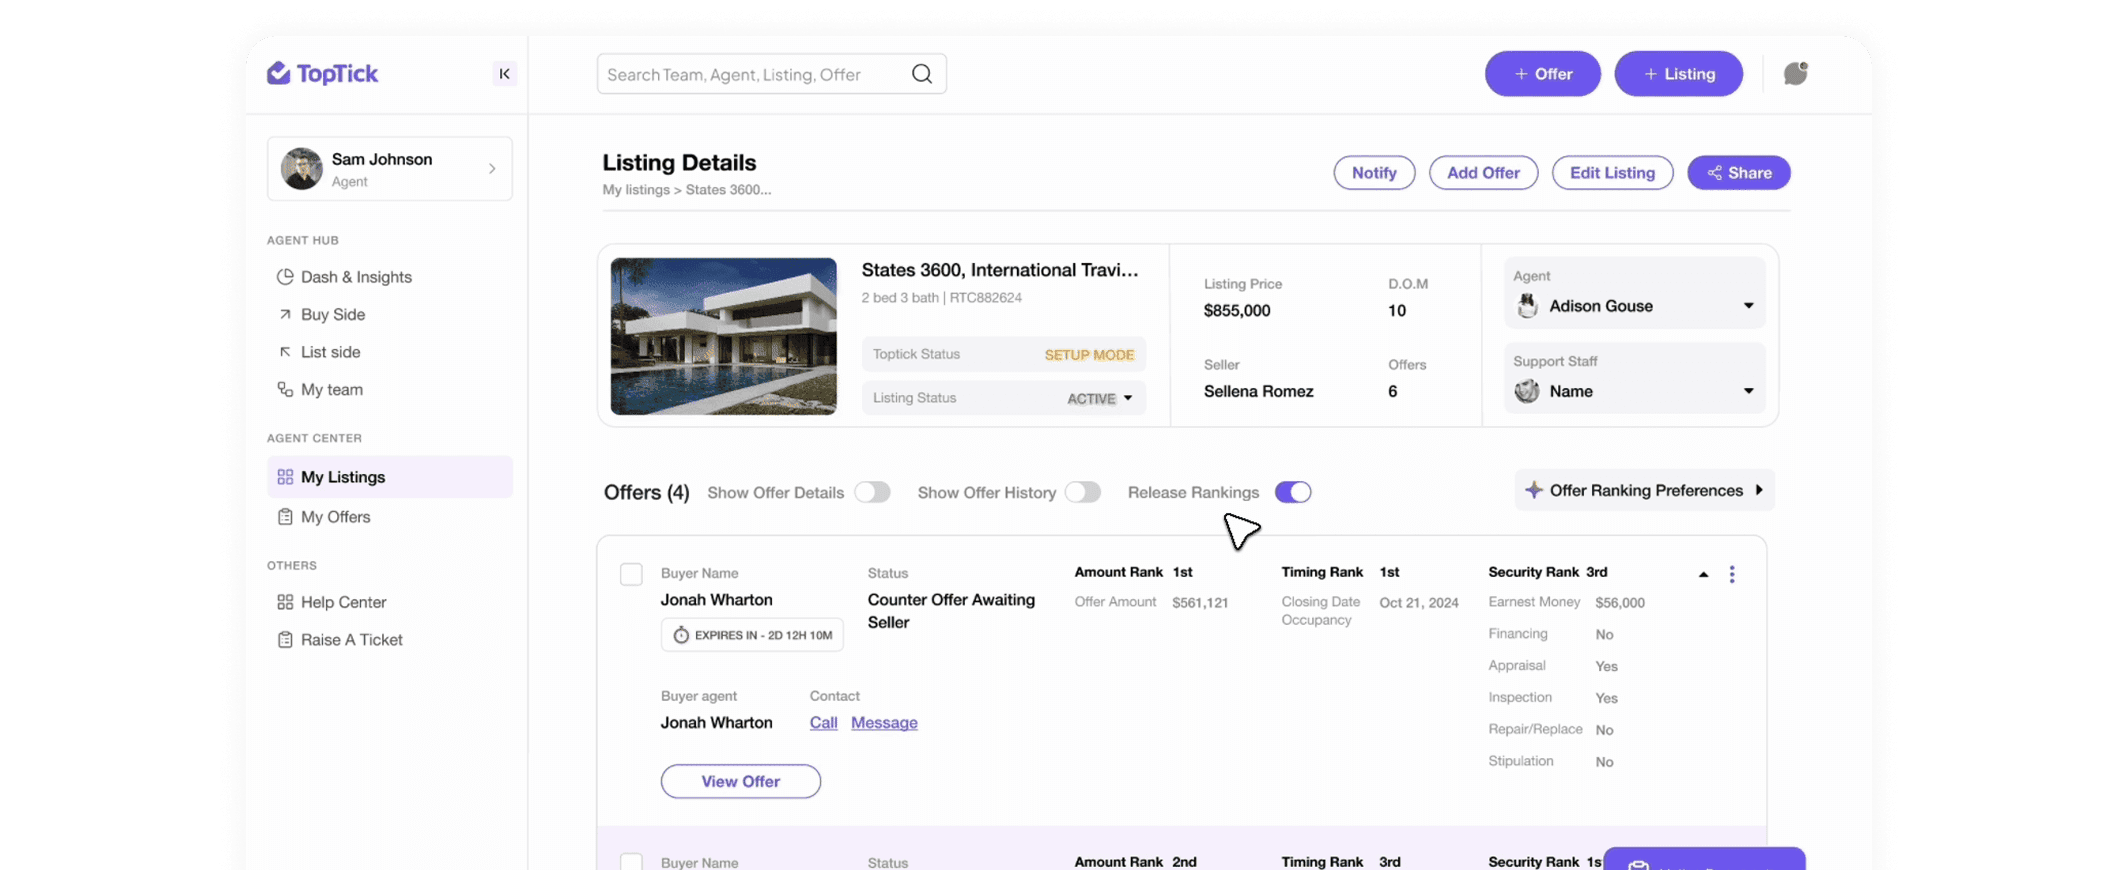Collapse Jonah Wharton's offer with the up arrow
The height and width of the screenshot is (870, 2115).
point(1703,574)
